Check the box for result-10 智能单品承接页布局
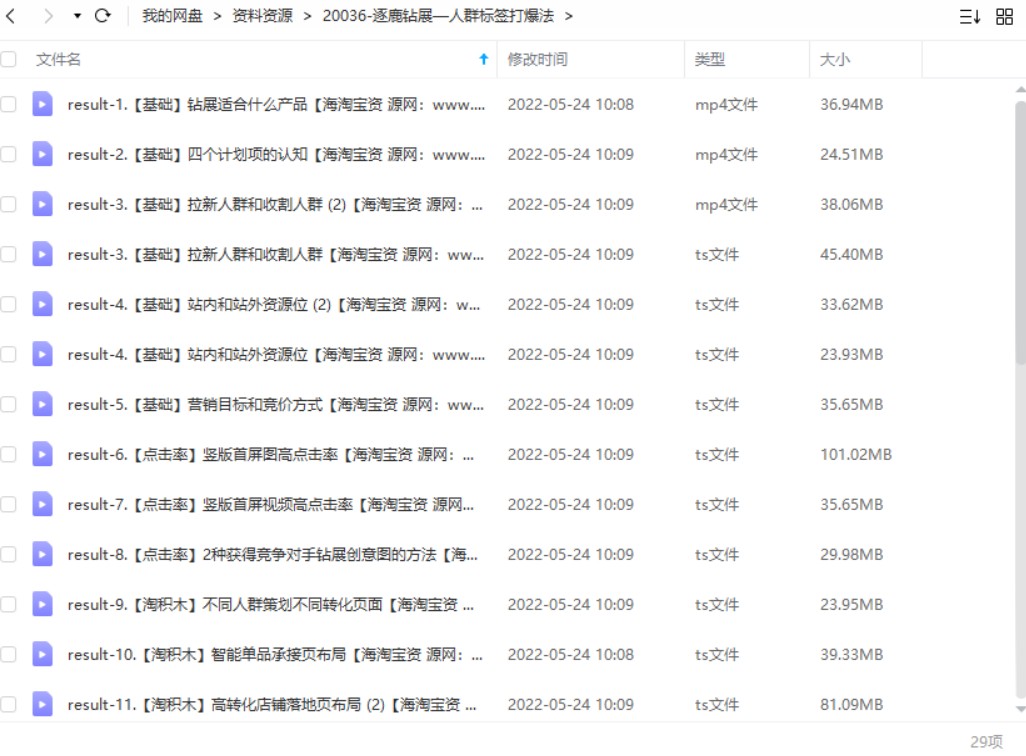Screen dimensions: 1026x756 (9, 655)
